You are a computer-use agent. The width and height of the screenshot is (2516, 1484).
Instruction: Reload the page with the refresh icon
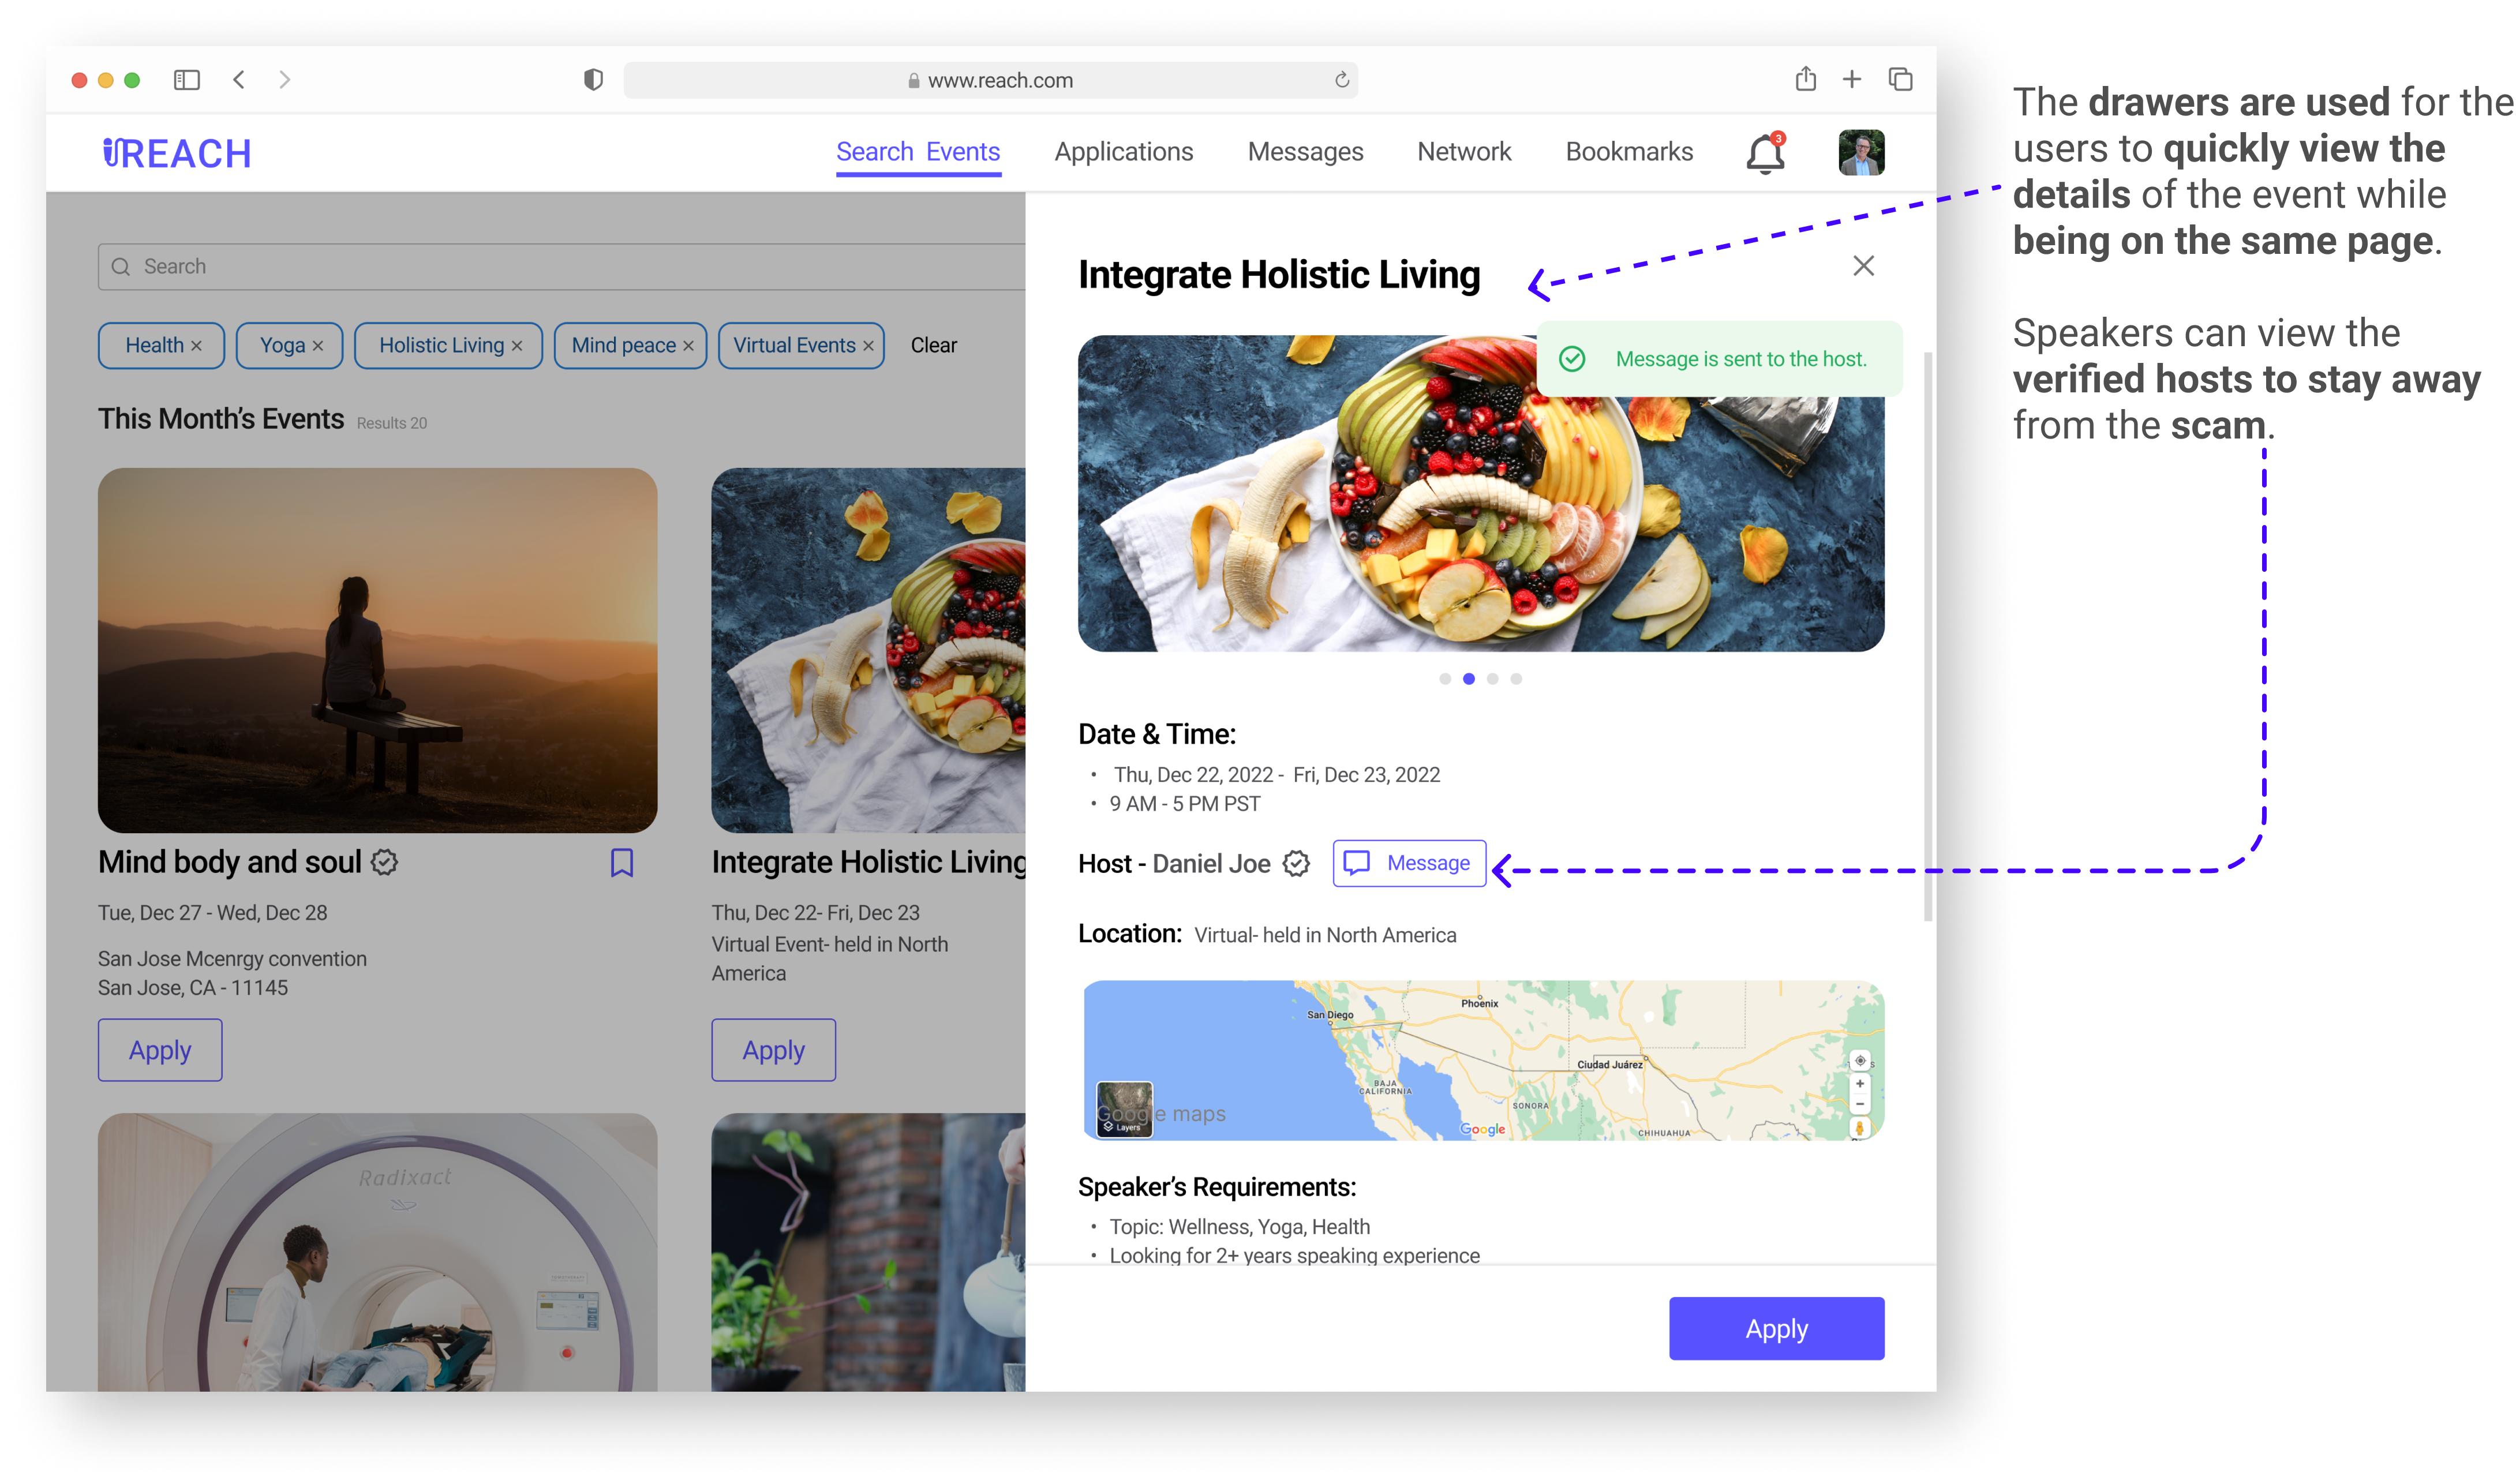(x=1342, y=80)
